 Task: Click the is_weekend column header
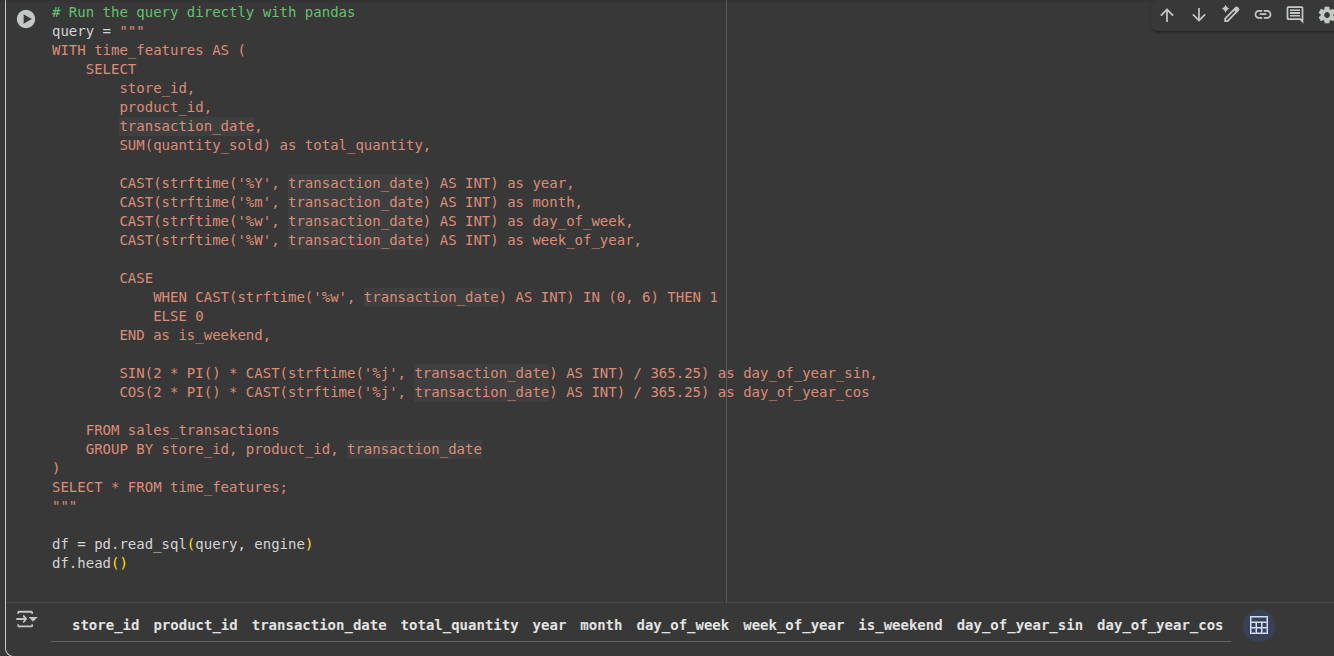900,625
